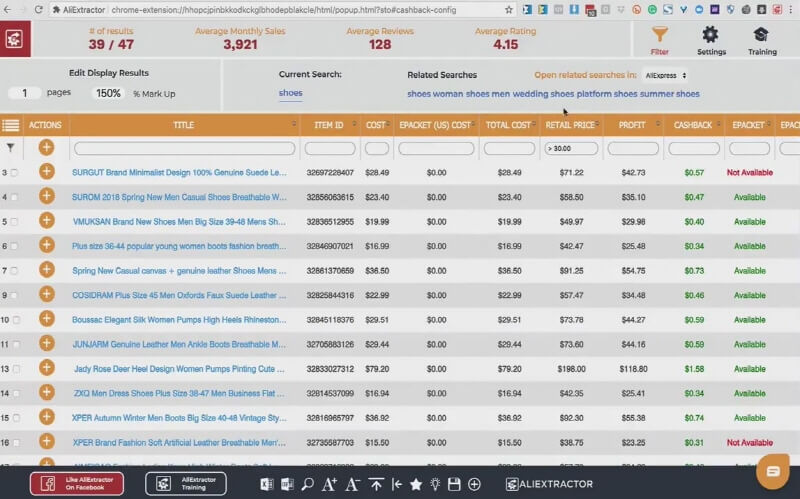Decrease font size with A- icon
This screenshot has width=800, height=499.
pos(352,484)
